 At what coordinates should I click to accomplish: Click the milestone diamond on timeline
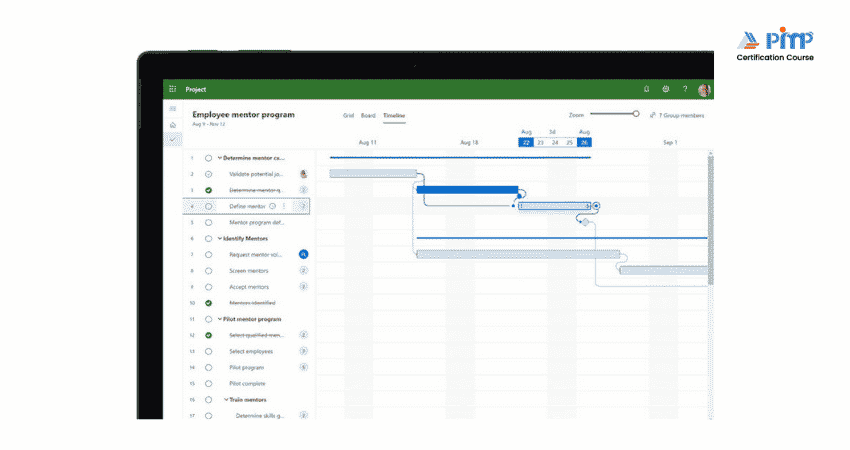[x=585, y=222]
